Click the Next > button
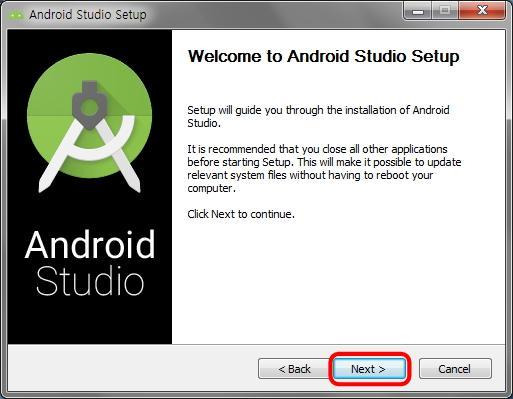Viewport: 513px width, 399px height. (369, 369)
